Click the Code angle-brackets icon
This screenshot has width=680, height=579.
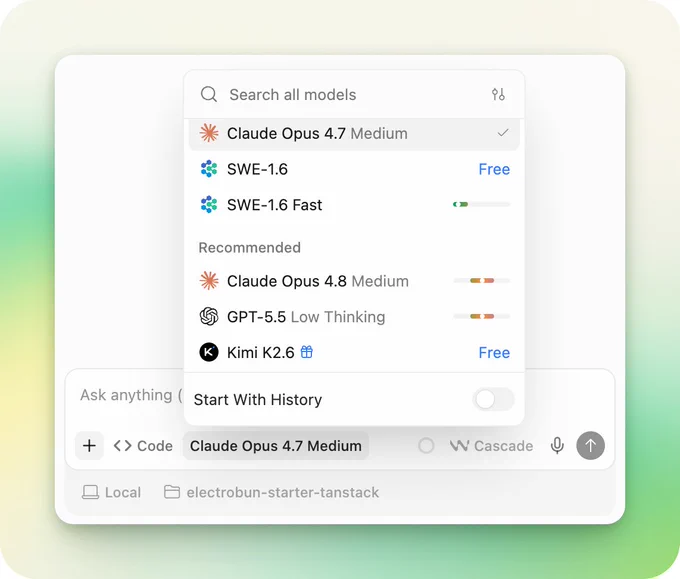pyautogui.click(x=122, y=445)
